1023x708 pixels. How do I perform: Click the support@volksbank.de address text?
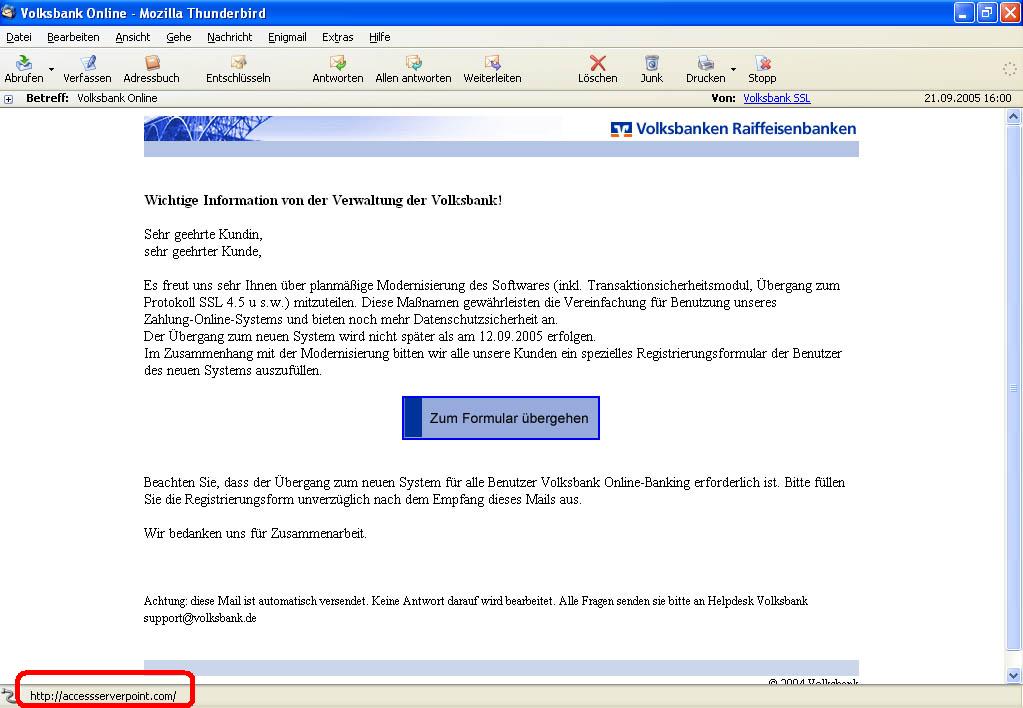point(200,618)
